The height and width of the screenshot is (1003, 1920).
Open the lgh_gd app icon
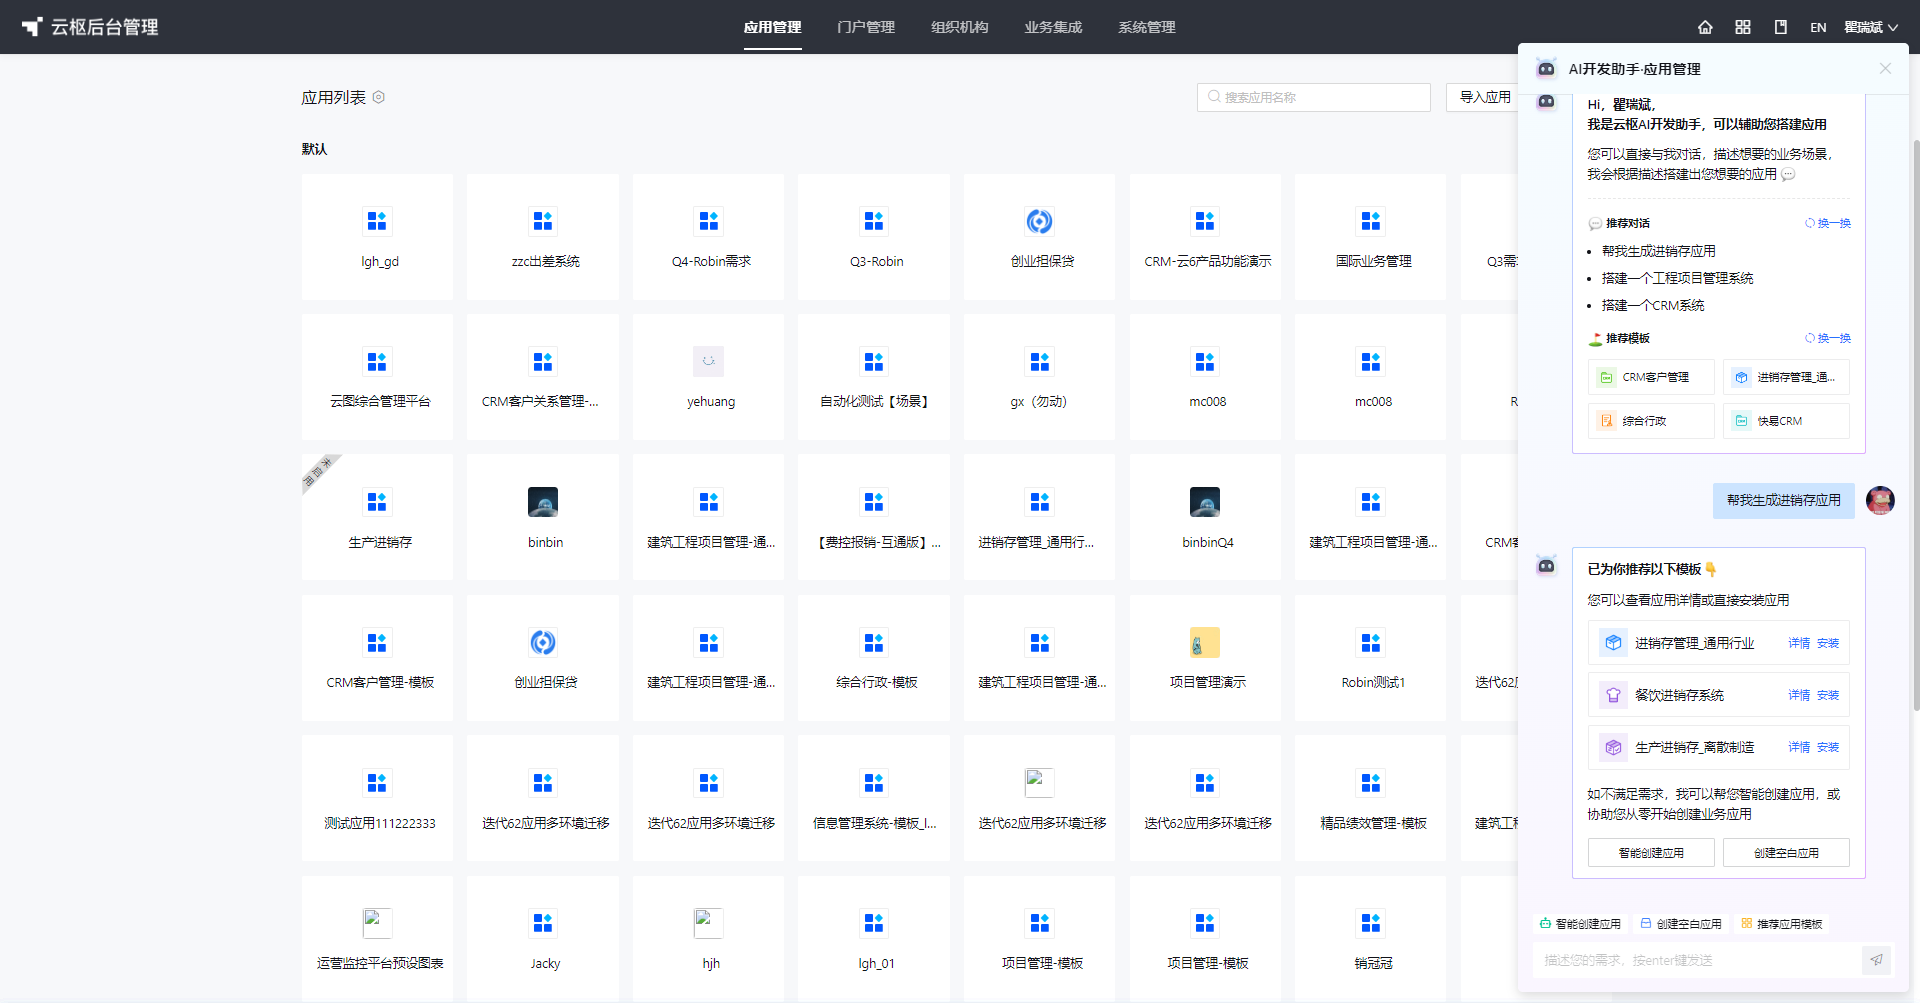click(x=377, y=221)
